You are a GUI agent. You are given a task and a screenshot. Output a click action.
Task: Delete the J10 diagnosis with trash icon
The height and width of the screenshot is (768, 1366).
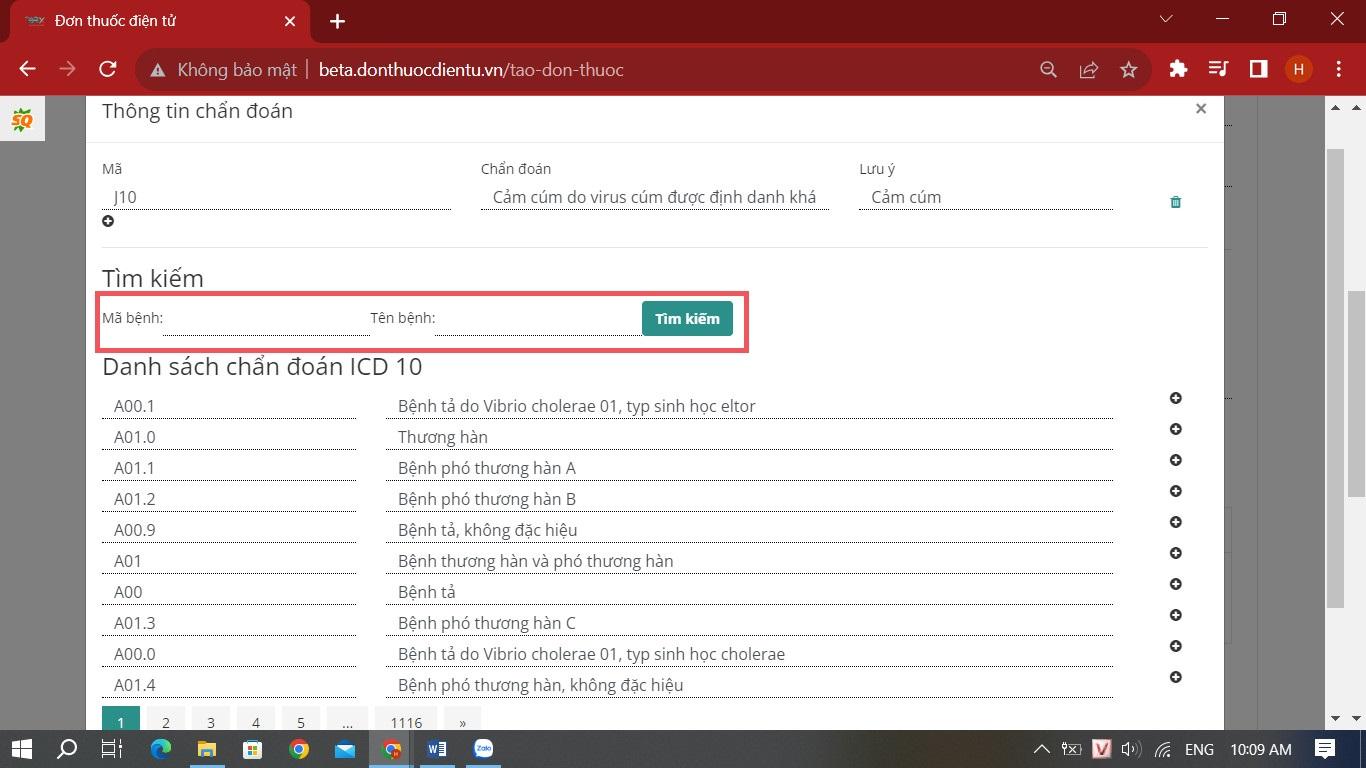click(x=1176, y=202)
